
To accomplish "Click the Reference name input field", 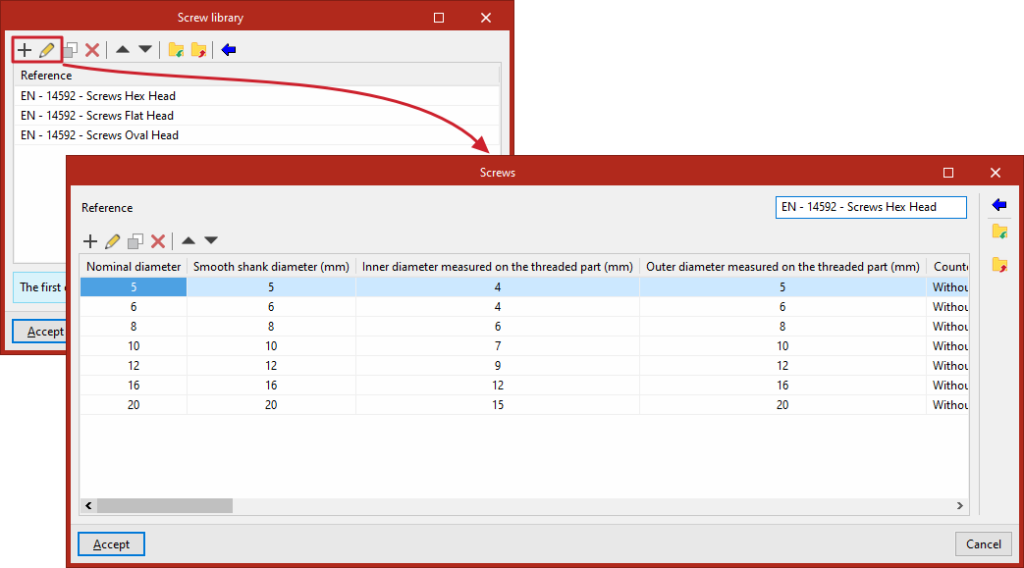I will [871, 207].
